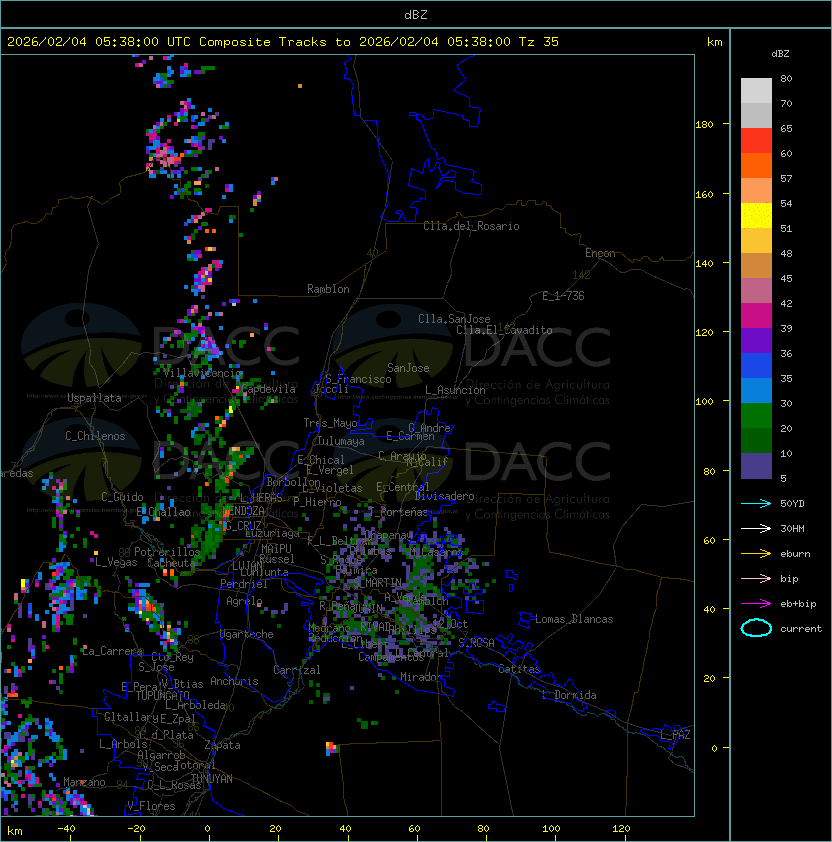832x842 pixels.
Task: Click the 'Lomas_Blancas' place label
Action: [x=574, y=619]
